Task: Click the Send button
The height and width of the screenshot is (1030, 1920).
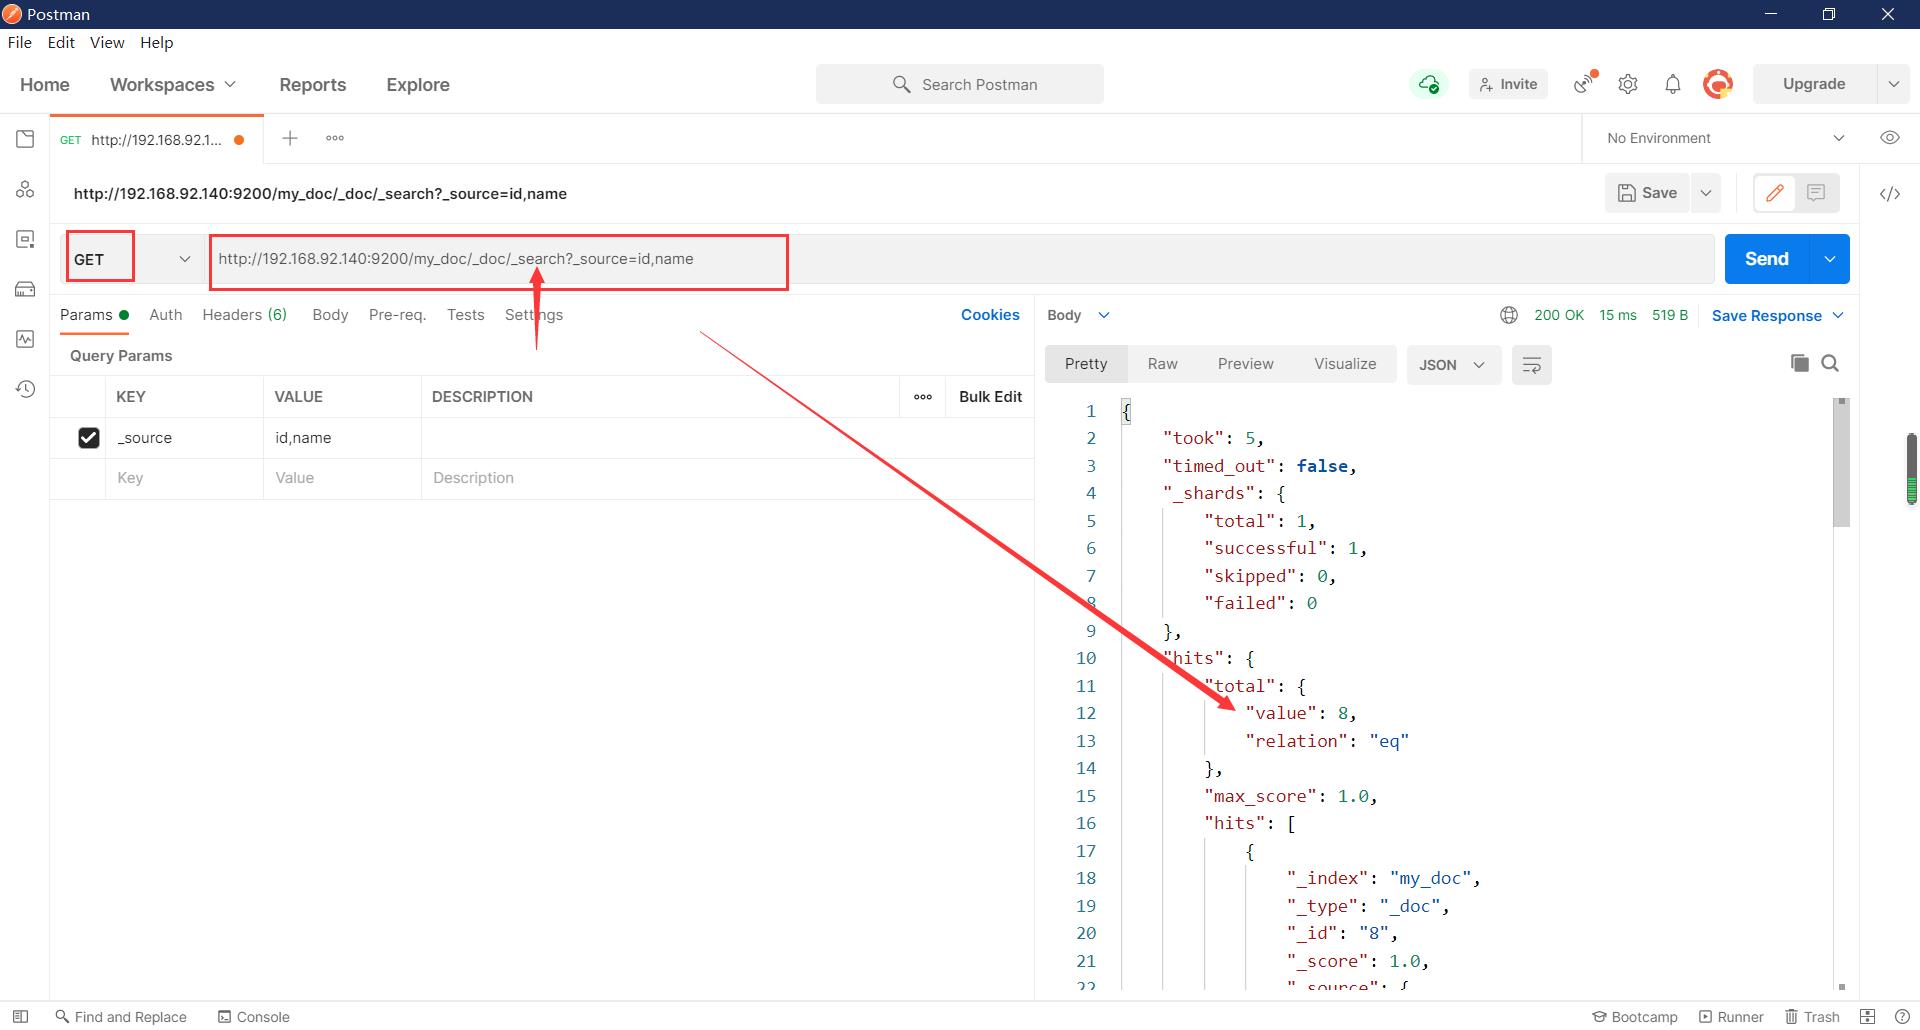Action: (x=1767, y=259)
